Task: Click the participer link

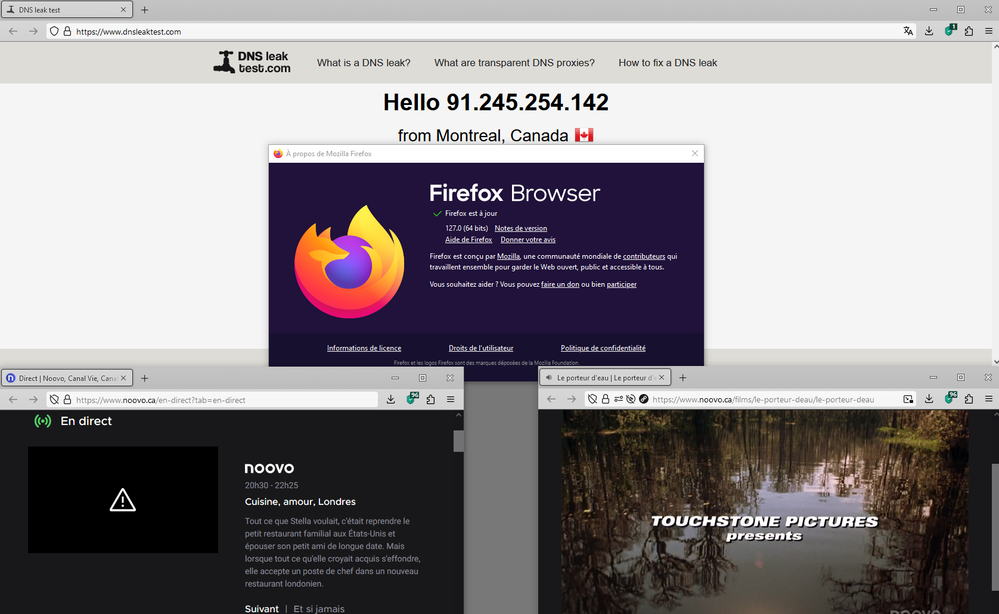Action: pyautogui.click(x=621, y=284)
